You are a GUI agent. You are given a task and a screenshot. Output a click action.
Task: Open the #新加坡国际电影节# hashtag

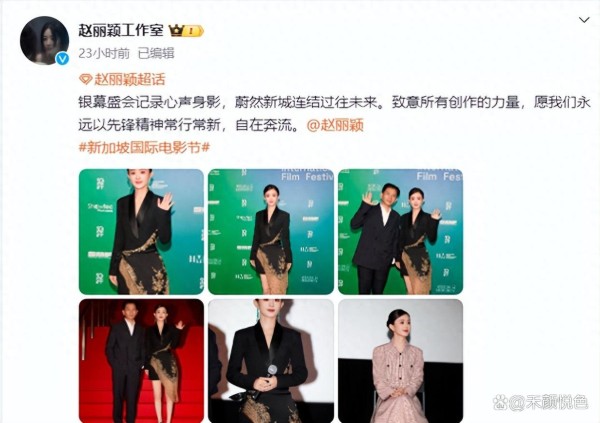pos(144,147)
